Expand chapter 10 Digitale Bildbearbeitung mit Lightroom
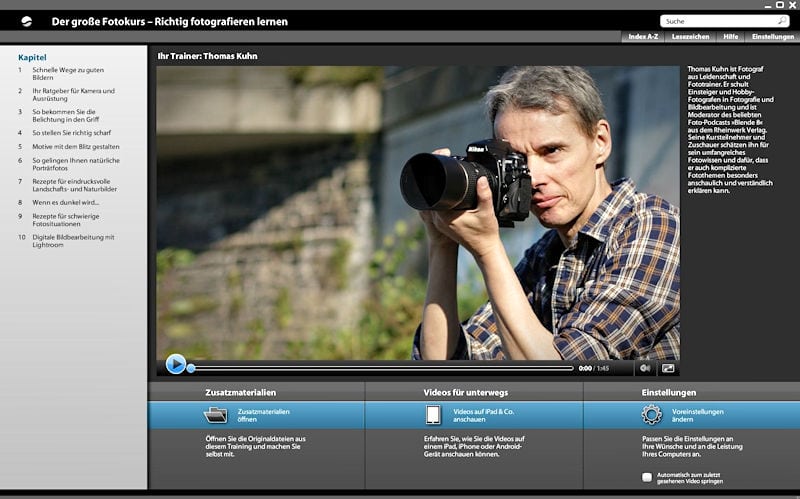This screenshot has width=800, height=499. [73, 241]
